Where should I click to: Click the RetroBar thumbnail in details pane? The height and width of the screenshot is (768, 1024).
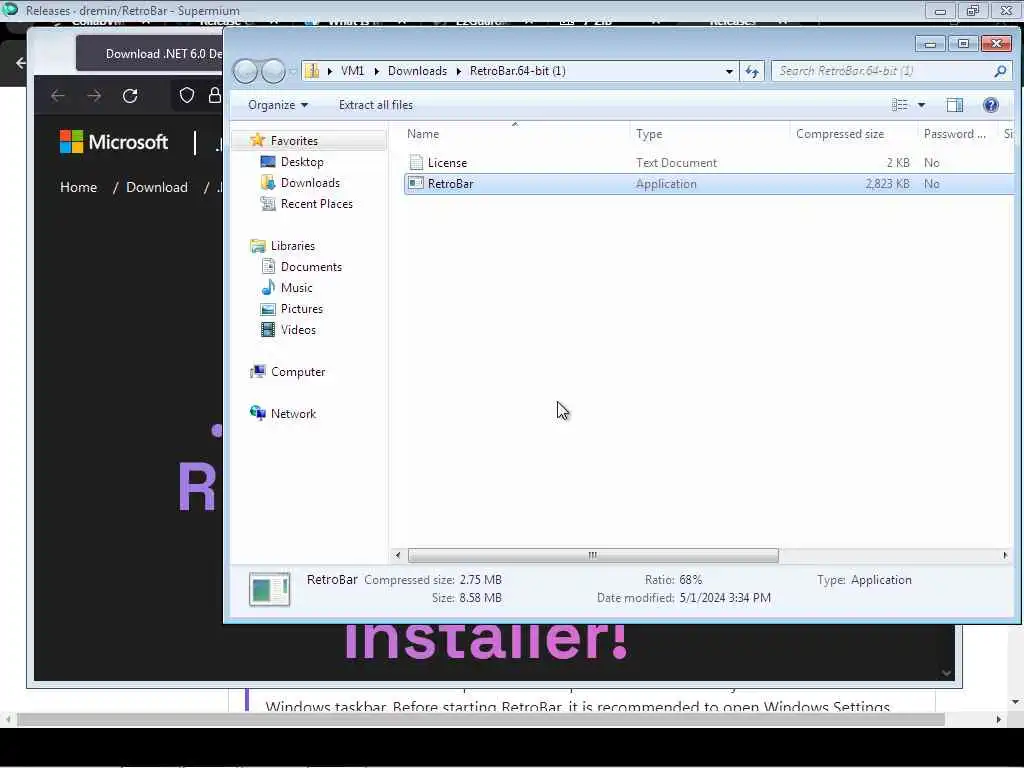(x=270, y=589)
